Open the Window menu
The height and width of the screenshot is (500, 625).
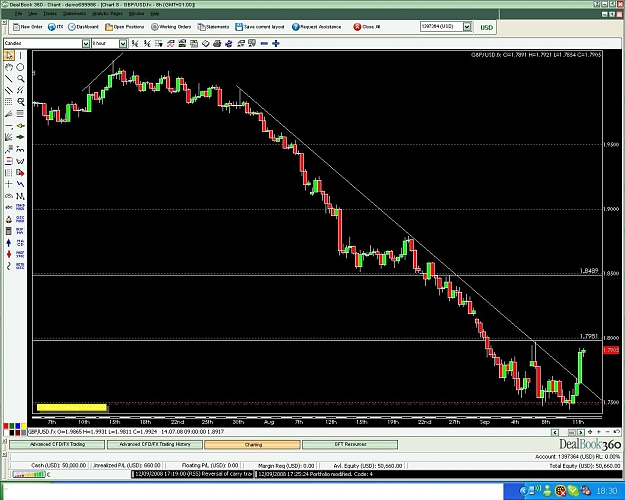coord(136,14)
